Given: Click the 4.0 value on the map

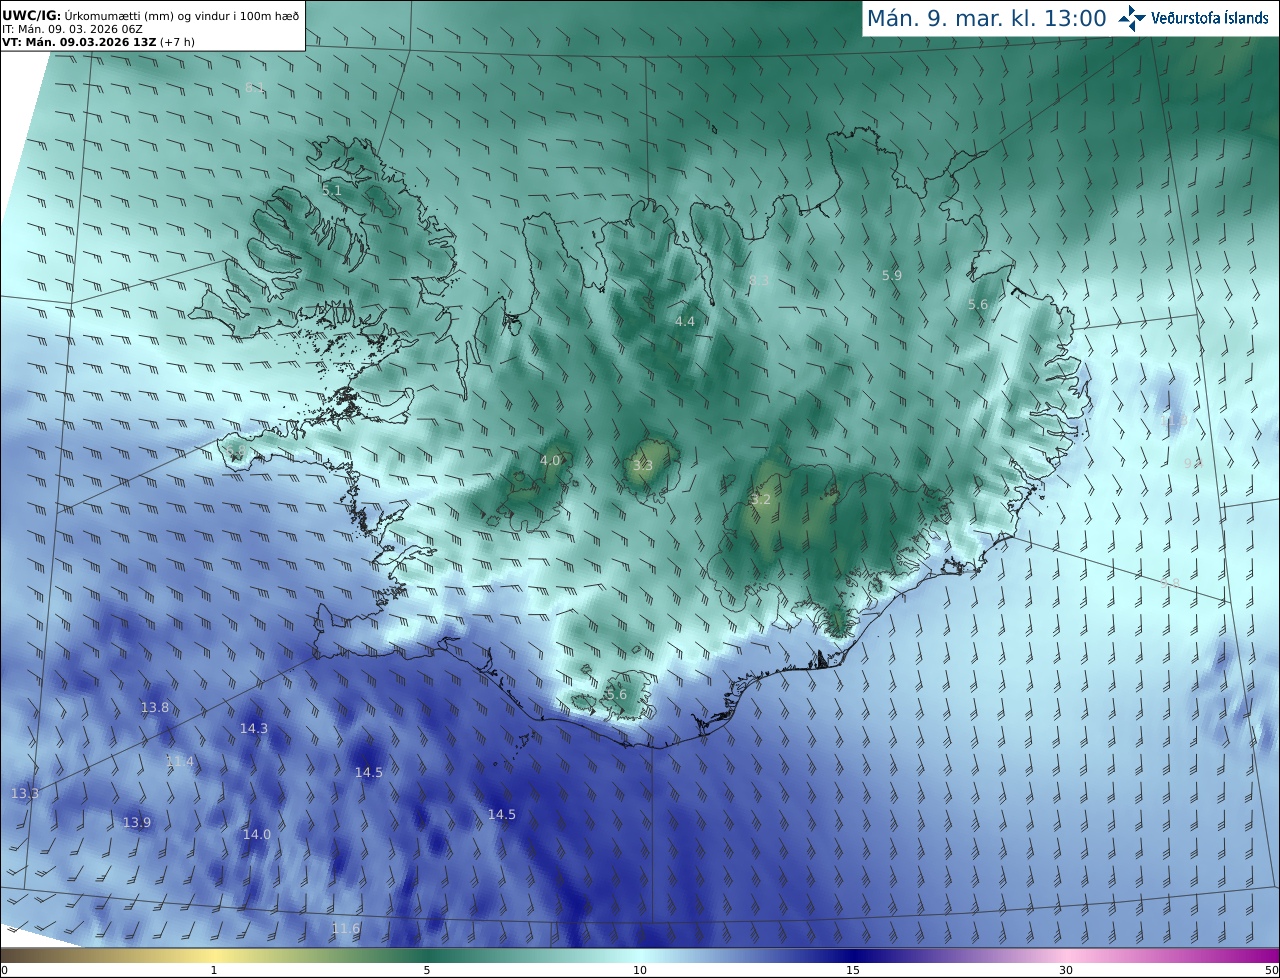Looking at the screenshot, I should [550, 461].
